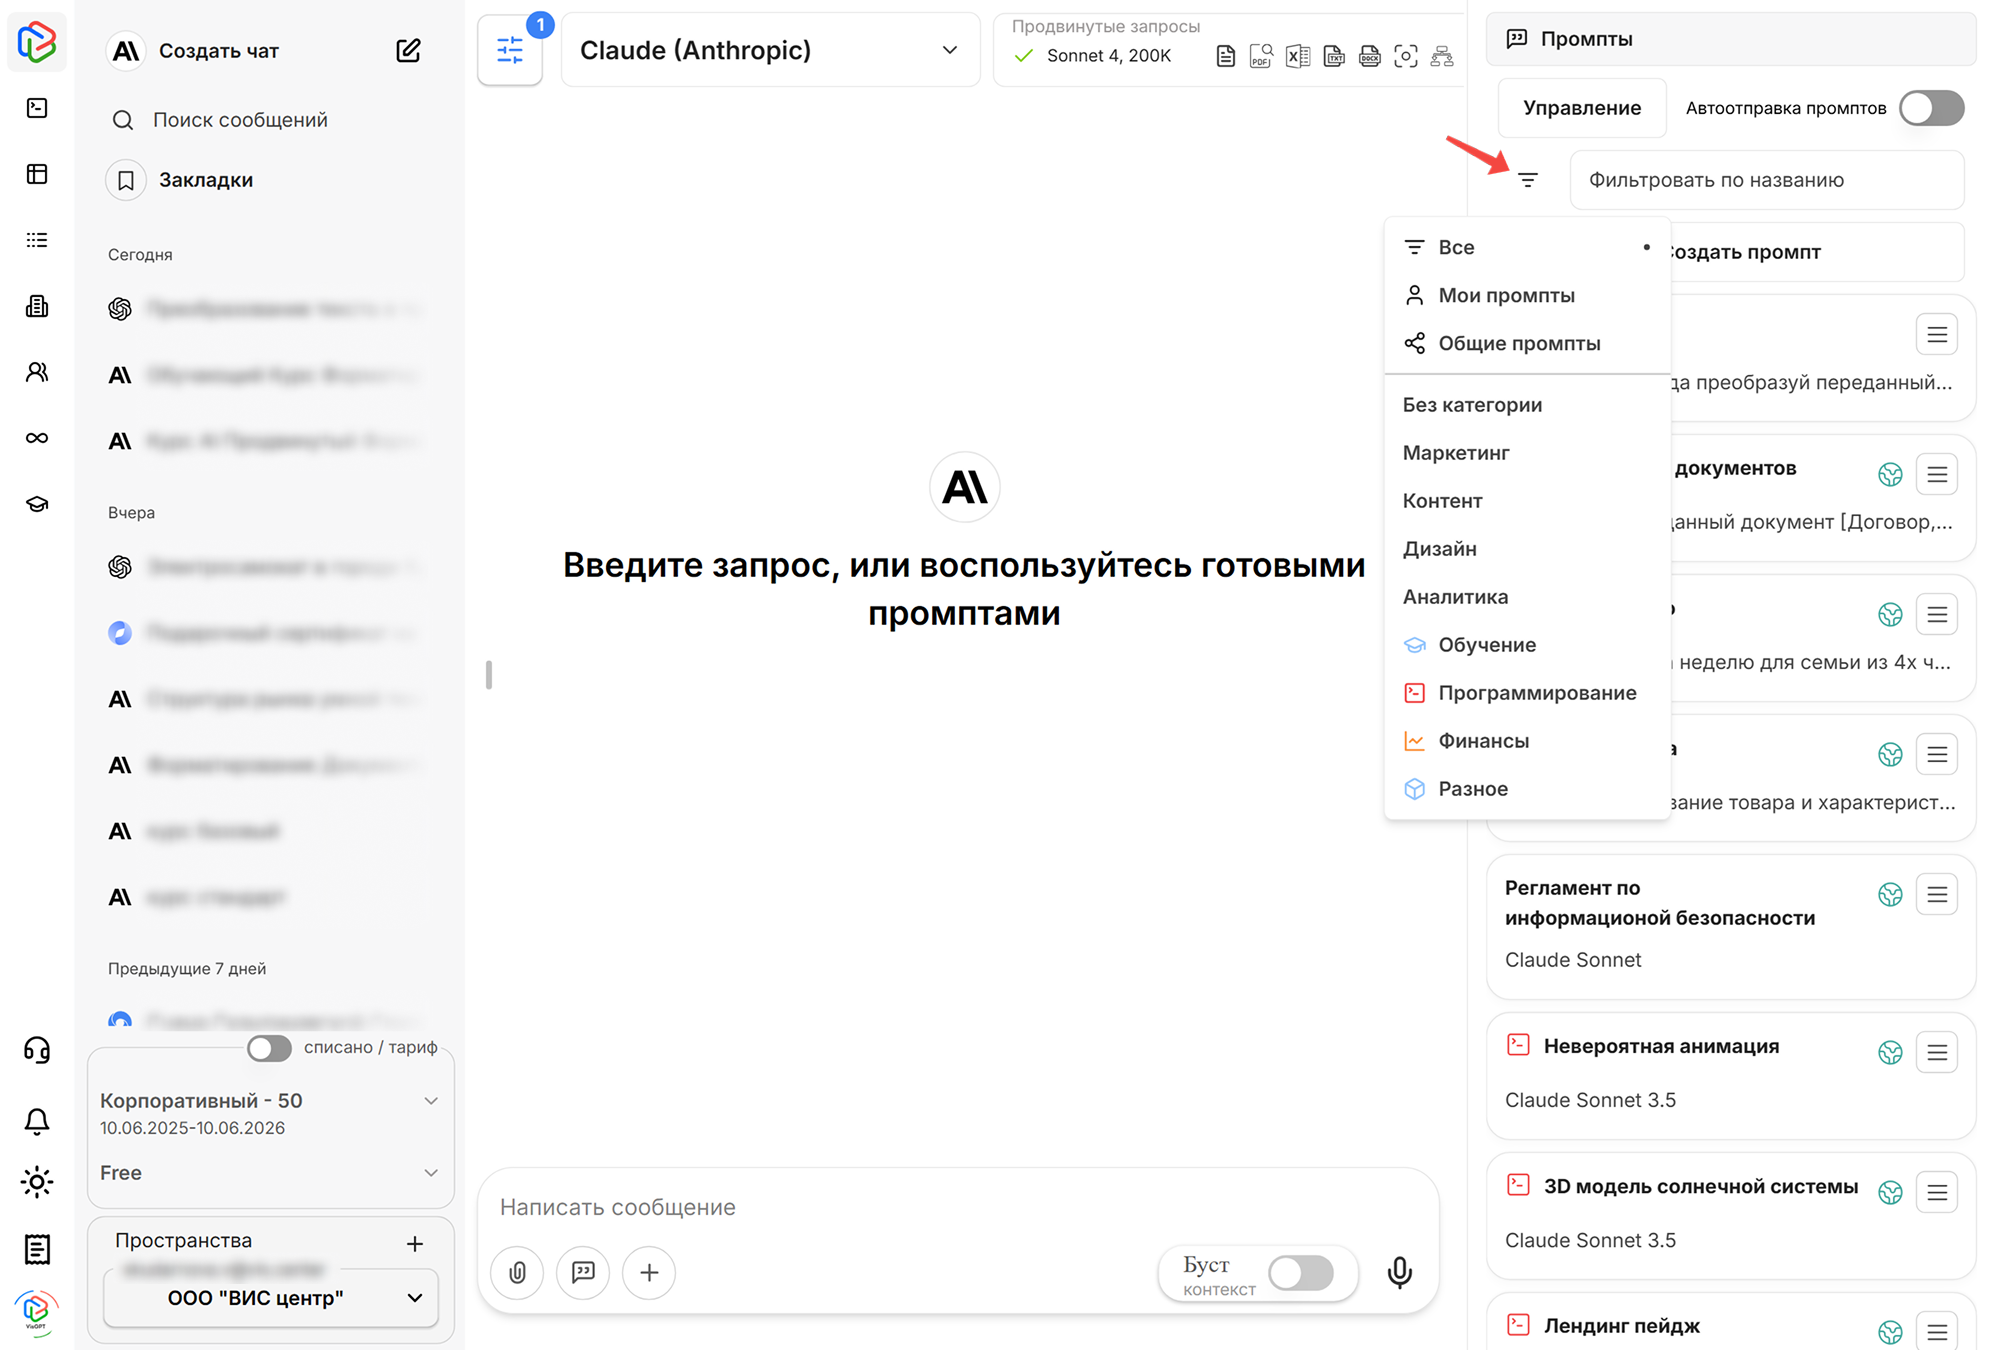Open the document notes icon in sidebar bottom
Screen dimensions: 1995x1350
tap(37, 1249)
